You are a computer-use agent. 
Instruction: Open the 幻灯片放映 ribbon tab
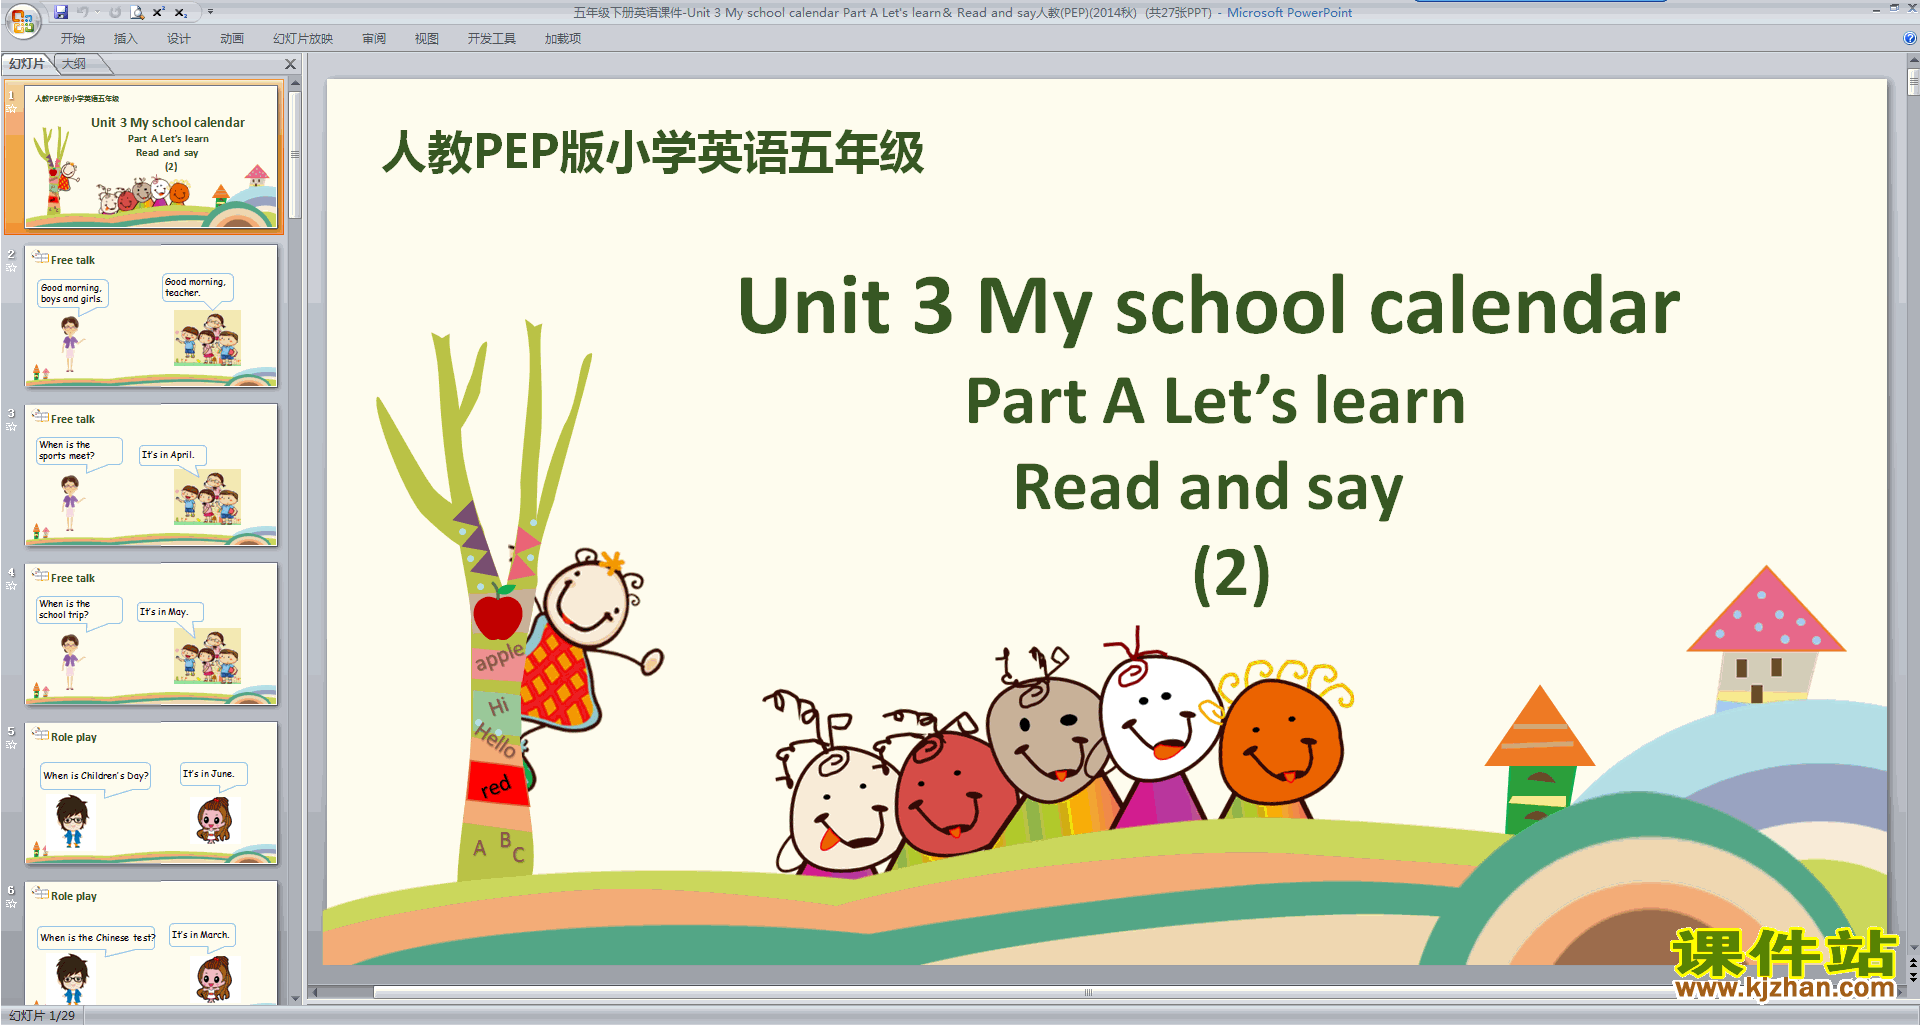click(303, 39)
